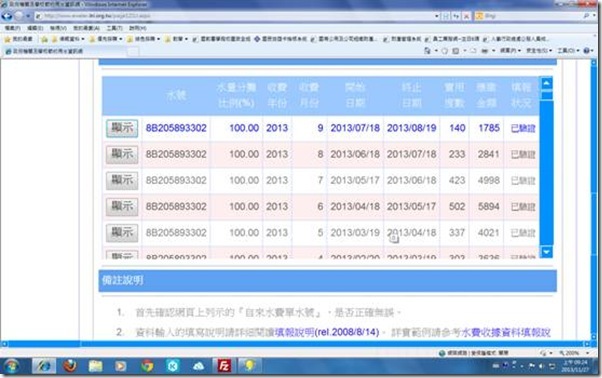Open Windows Media Player taskbar icon
The image size is (602, 378).
[121, 366]
